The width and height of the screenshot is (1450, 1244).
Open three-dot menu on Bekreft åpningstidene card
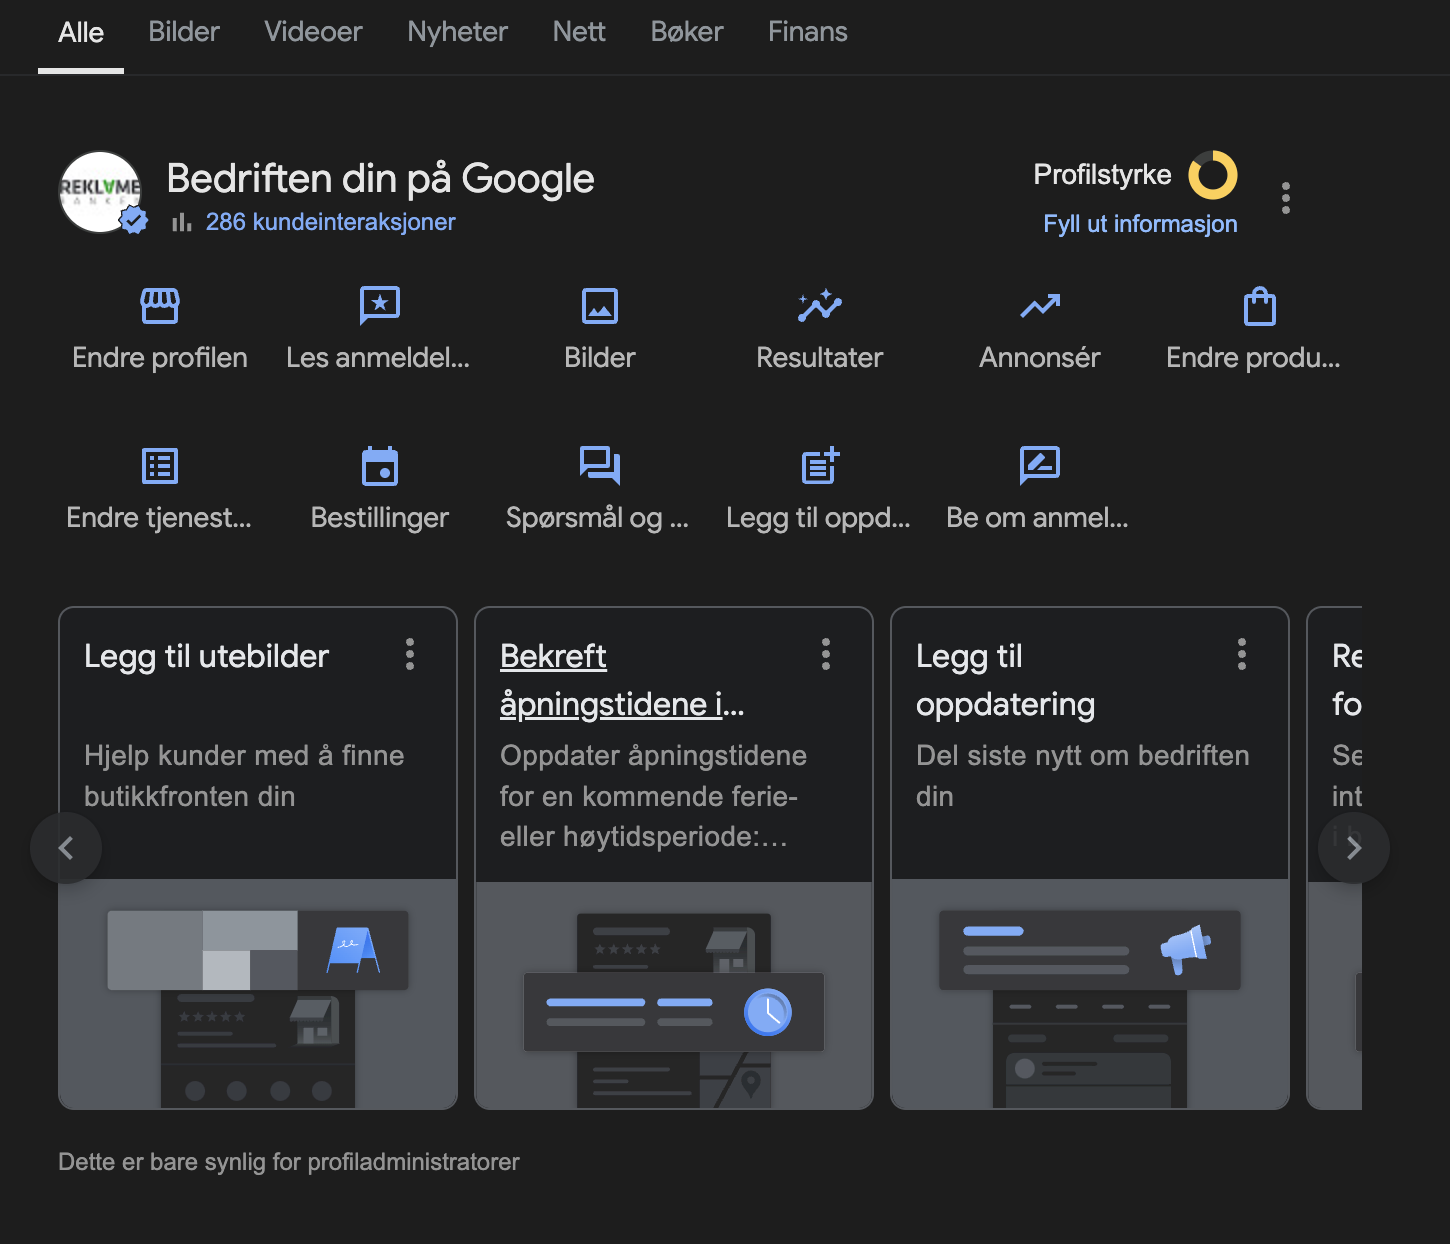pyautogui.click(x=826, y=654)
